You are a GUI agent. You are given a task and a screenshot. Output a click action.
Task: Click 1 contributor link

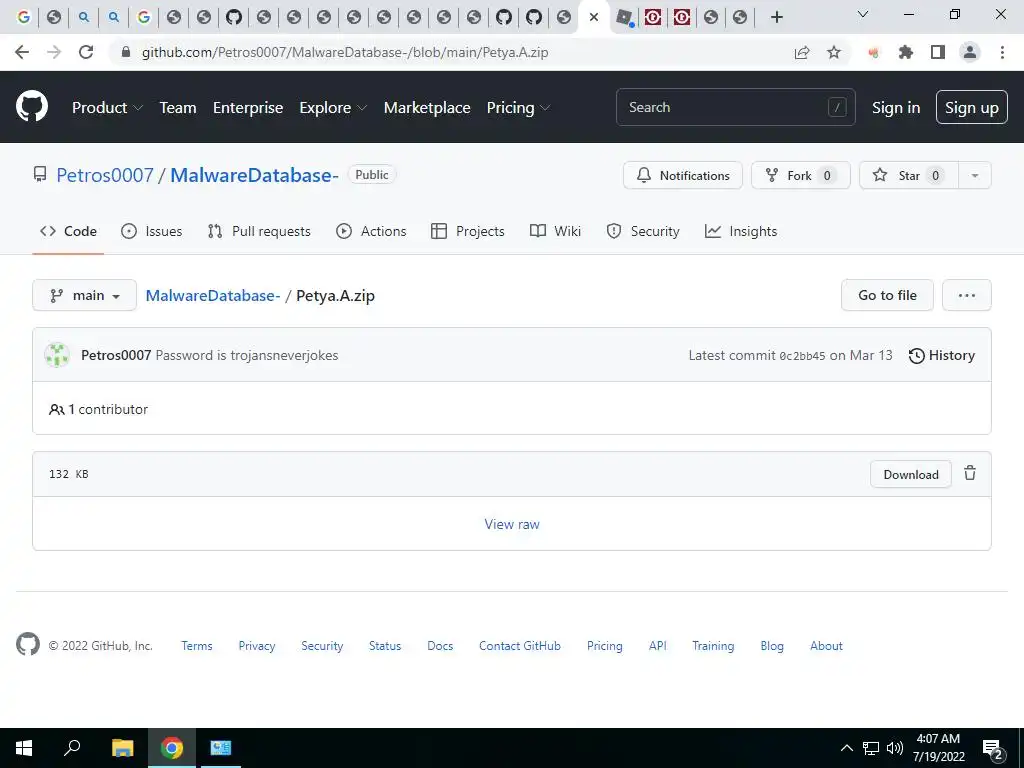pos(99,409)
